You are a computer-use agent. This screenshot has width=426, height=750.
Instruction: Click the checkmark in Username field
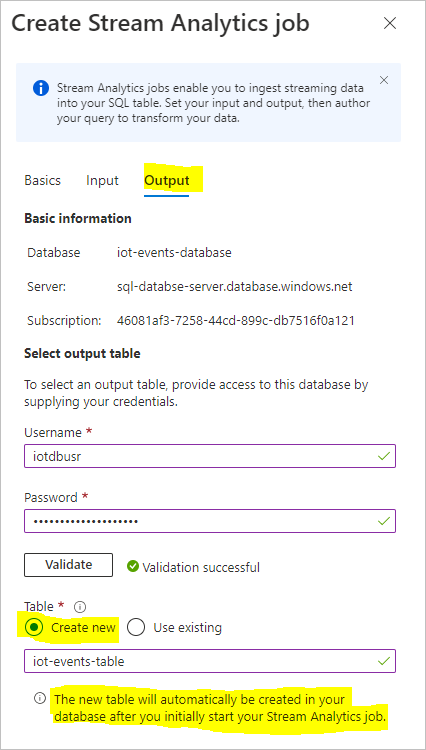383,456
